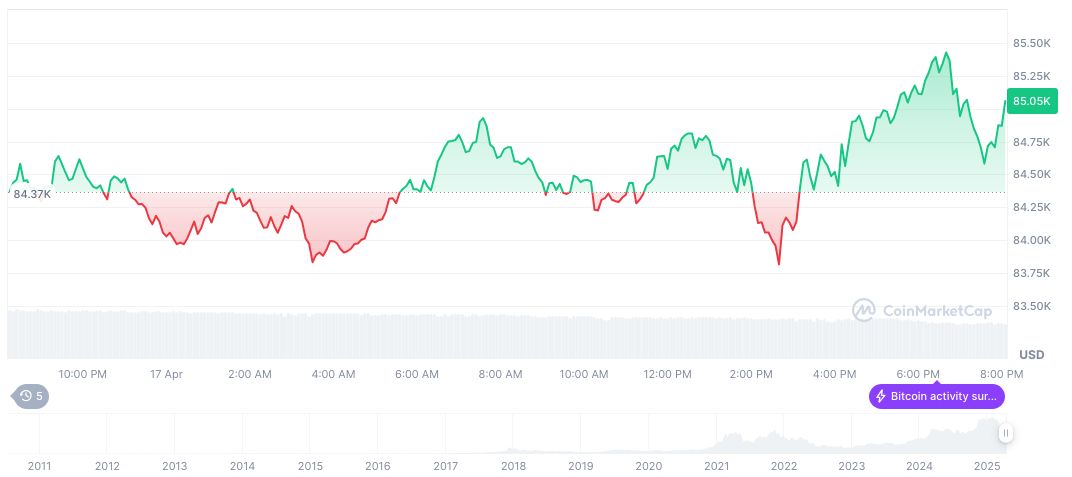This screenshot has height=477, width=1072.
Task: Click the 2011 year marker
Action: click(x=39, y=466)
